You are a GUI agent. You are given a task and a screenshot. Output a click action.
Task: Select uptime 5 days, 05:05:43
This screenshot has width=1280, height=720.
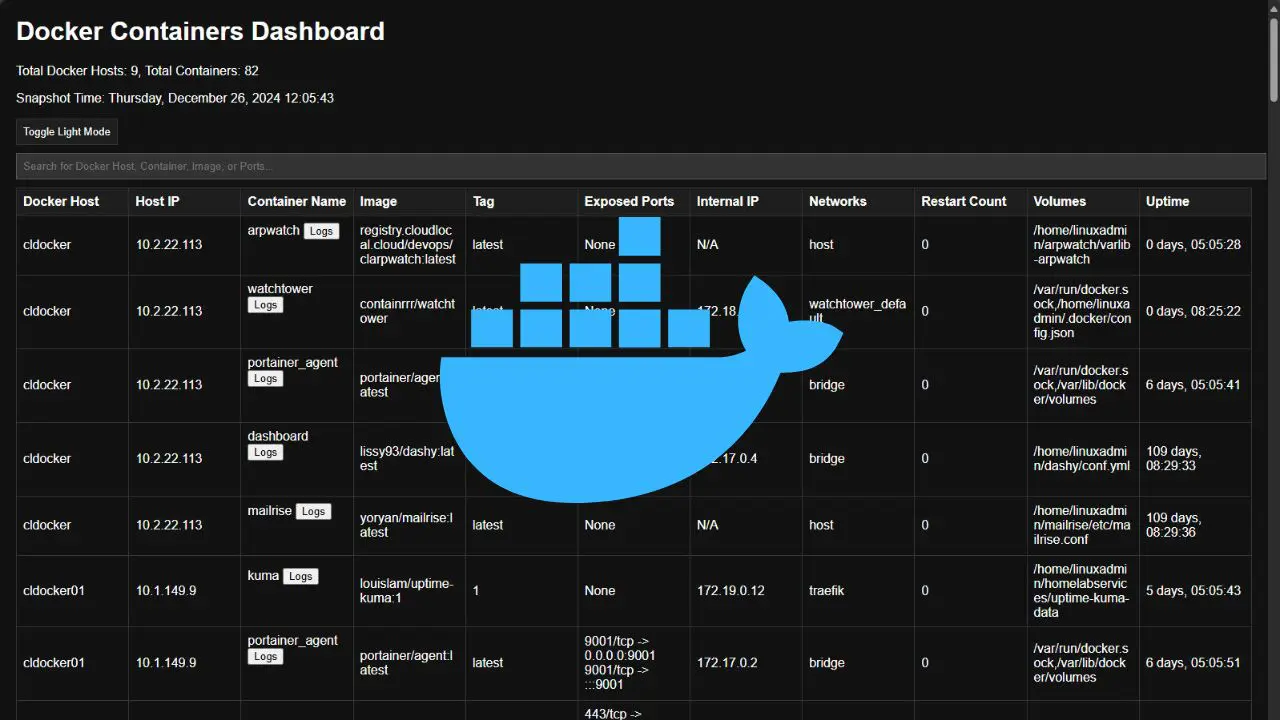pyautogui.click(x=1193, y=591)
